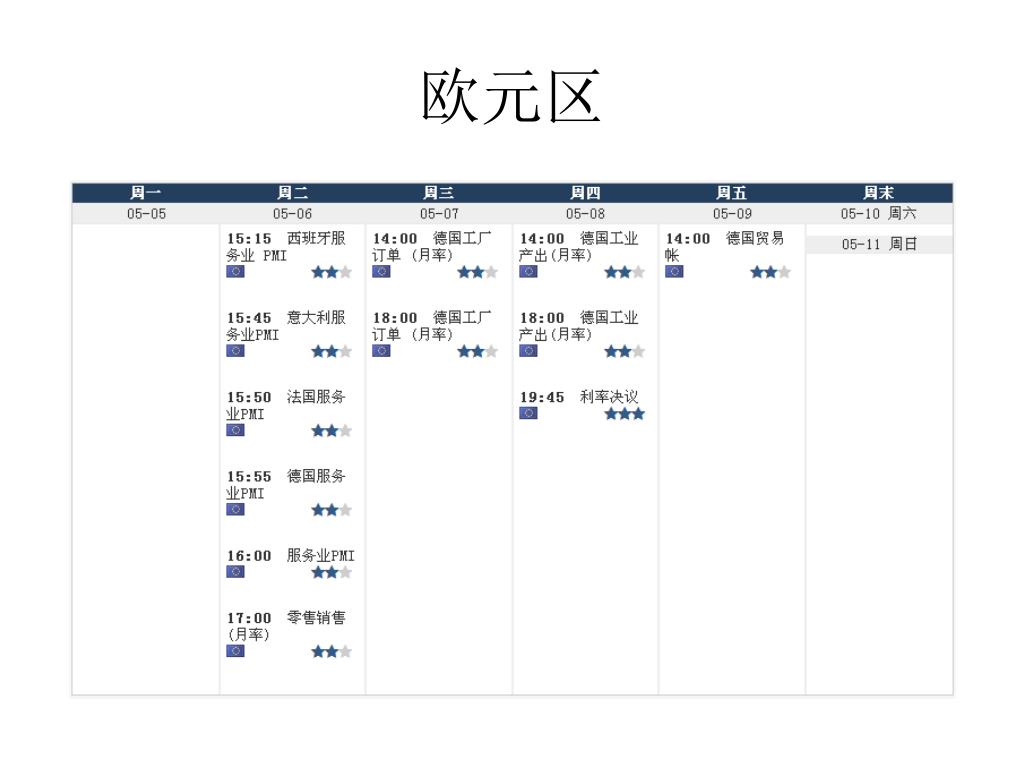Click the 欧元区 page title
This screenshot has width=1024, height=768.
pyautogui.click(x=511, y=97)
